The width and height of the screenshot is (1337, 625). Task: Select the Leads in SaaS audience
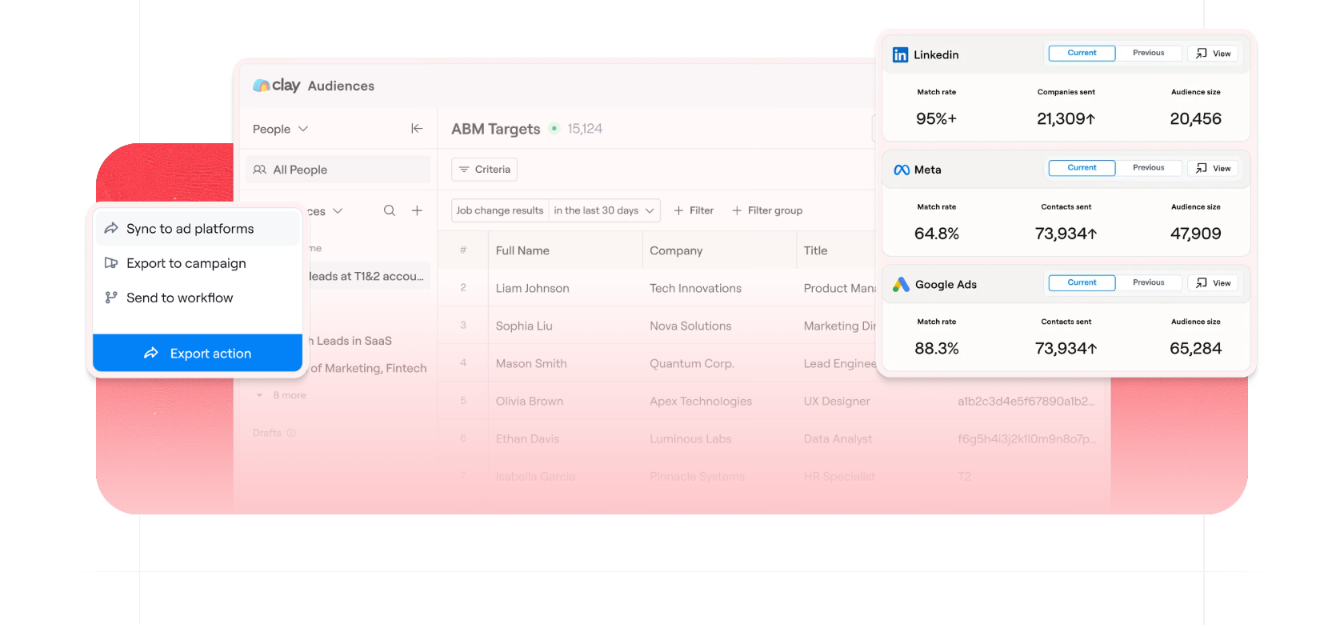point(348,341)
